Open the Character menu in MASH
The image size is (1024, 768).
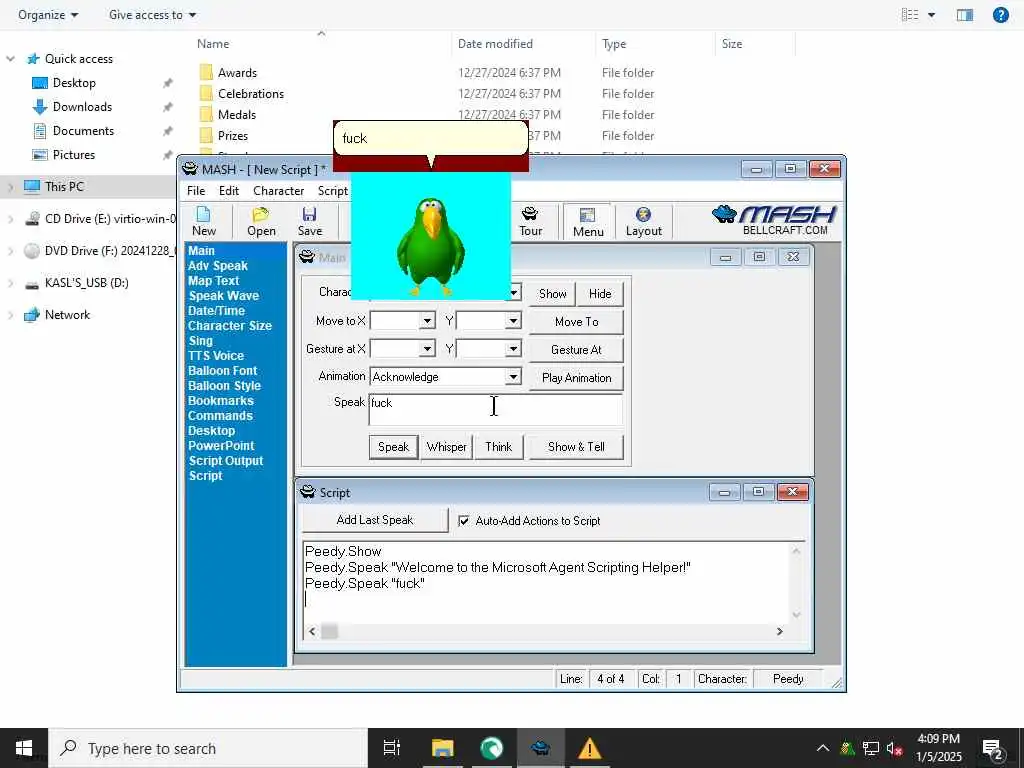[278, 191]
